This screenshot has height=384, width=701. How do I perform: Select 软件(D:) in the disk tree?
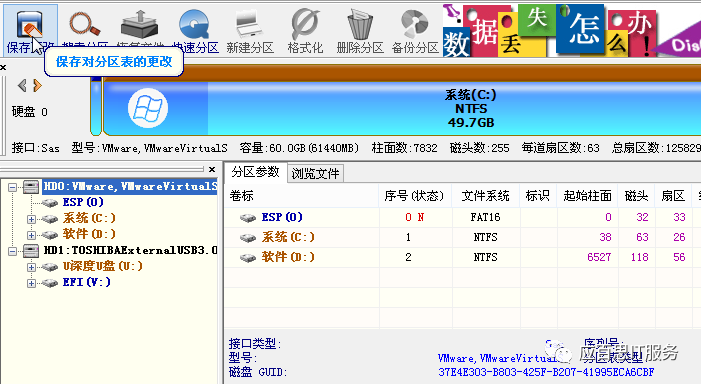click(x=89, y=234)
